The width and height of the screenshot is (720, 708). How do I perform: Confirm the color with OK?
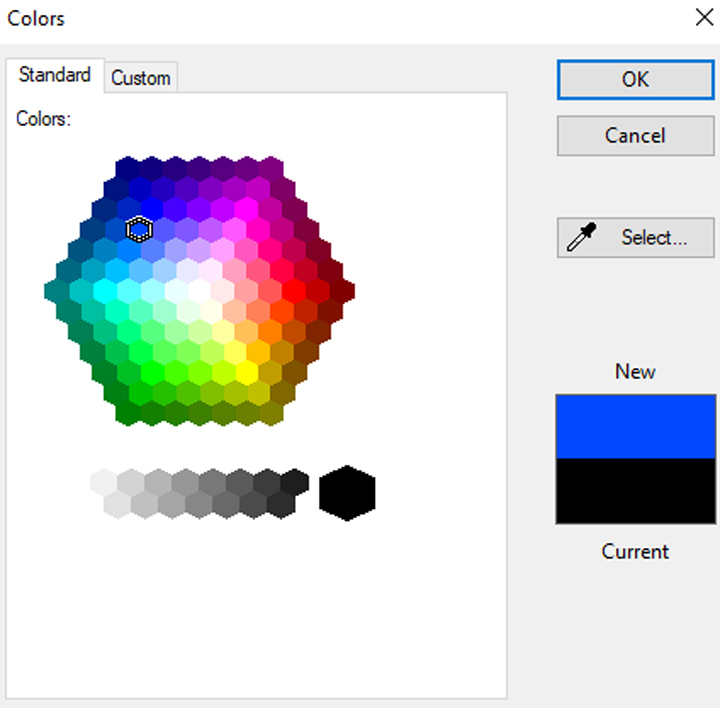click(x=635, y=80)
